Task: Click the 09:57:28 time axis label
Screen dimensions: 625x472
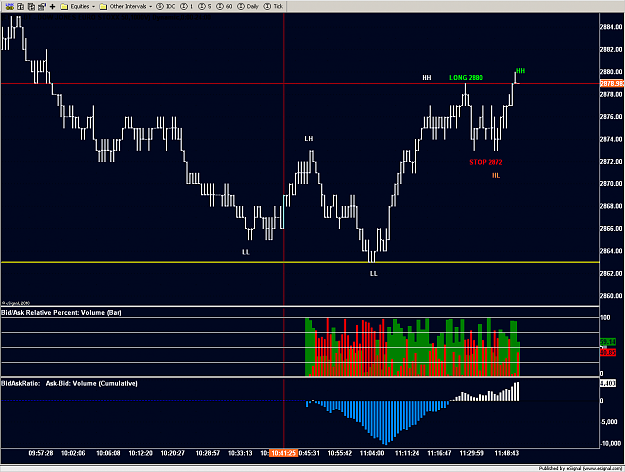Action: [x=41, y=453]
